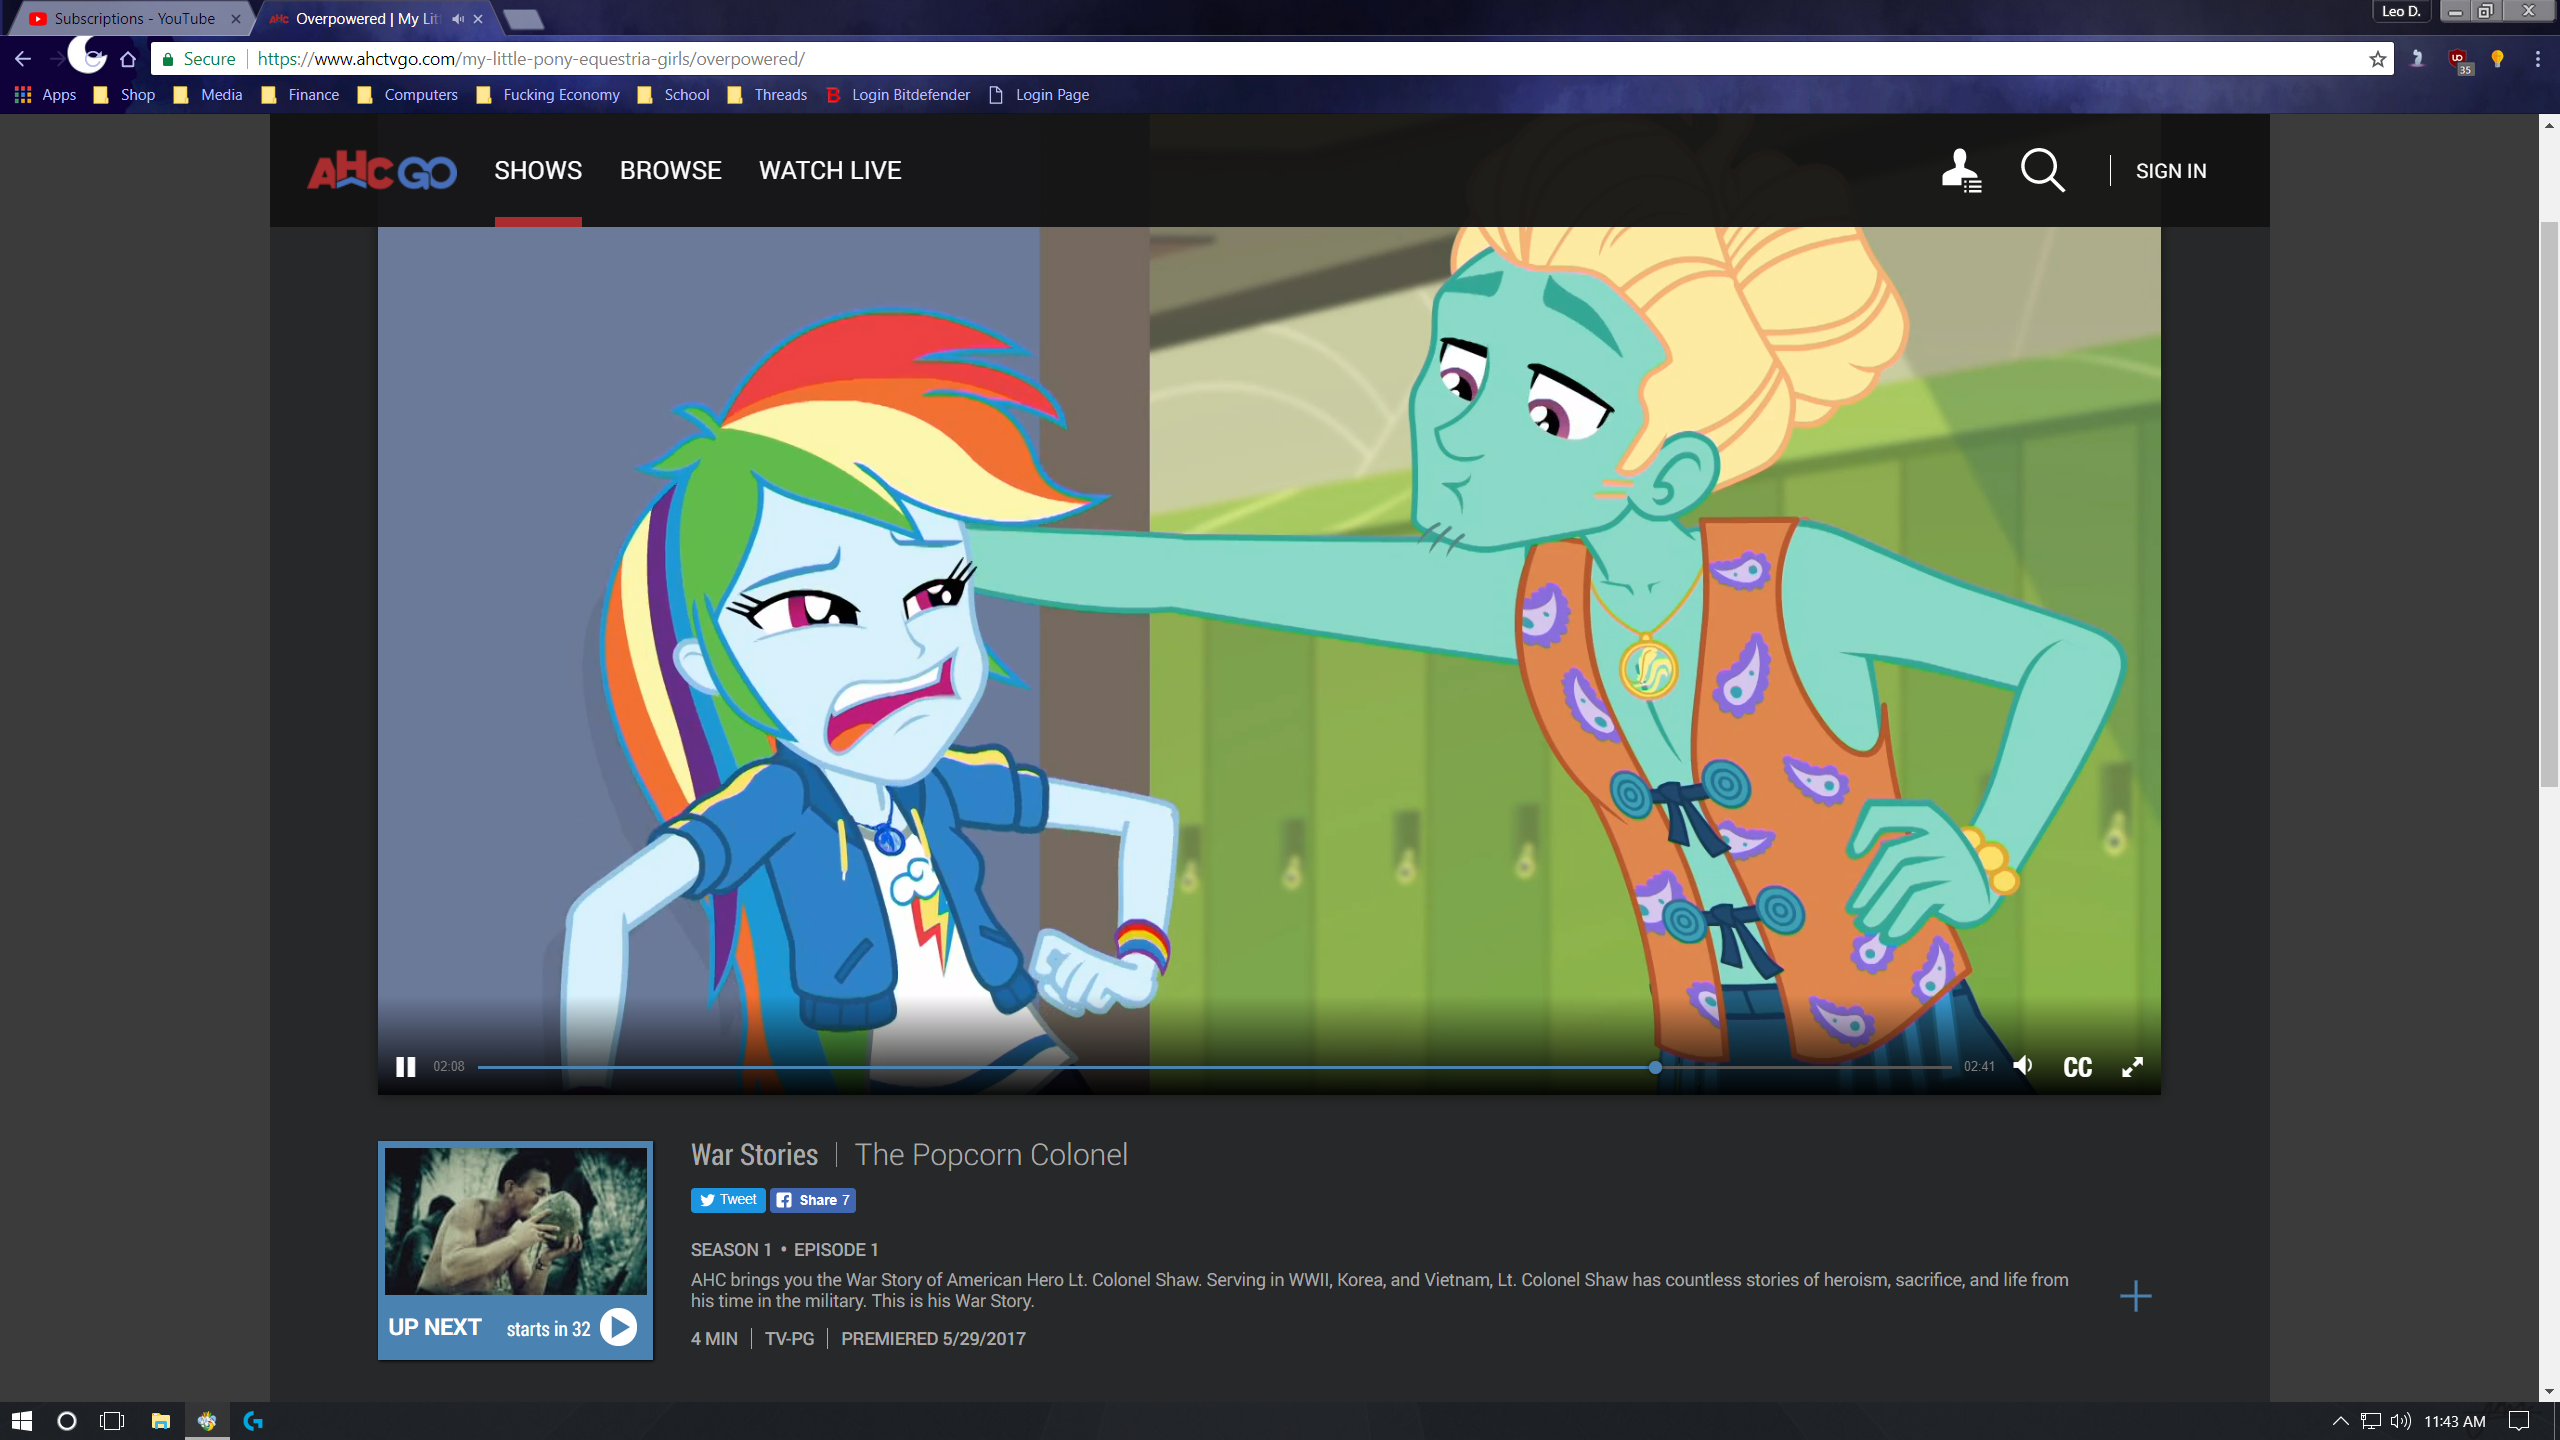Enter fullscreen video mode
This screenshot has height=1440, width=2560.
click(x=2132, y=1067)
